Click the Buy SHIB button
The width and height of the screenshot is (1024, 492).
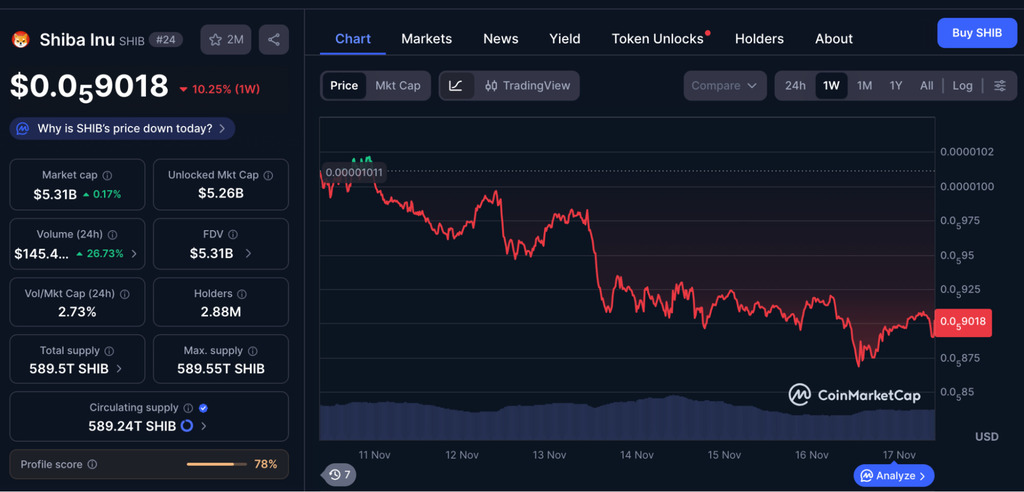tap(976, 33)
